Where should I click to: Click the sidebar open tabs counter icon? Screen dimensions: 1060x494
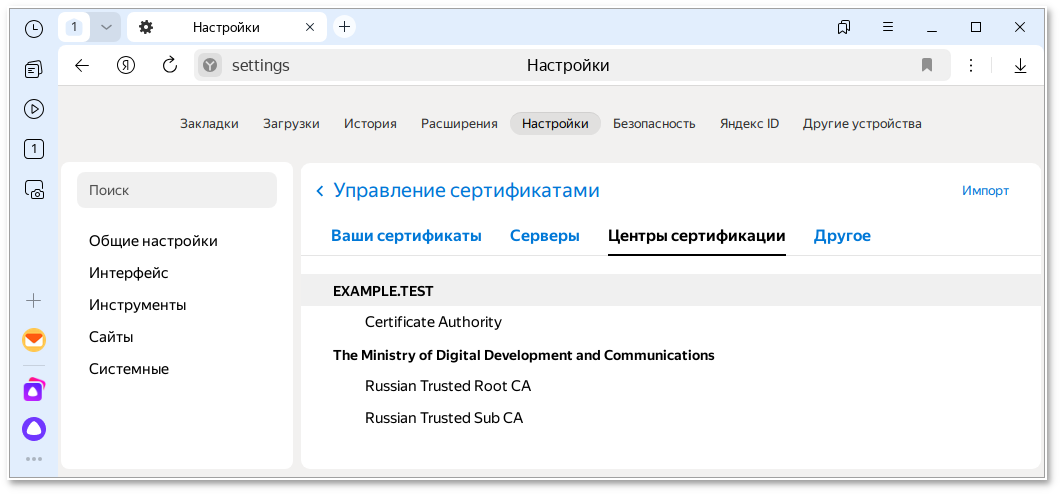(x=34, y=149)
